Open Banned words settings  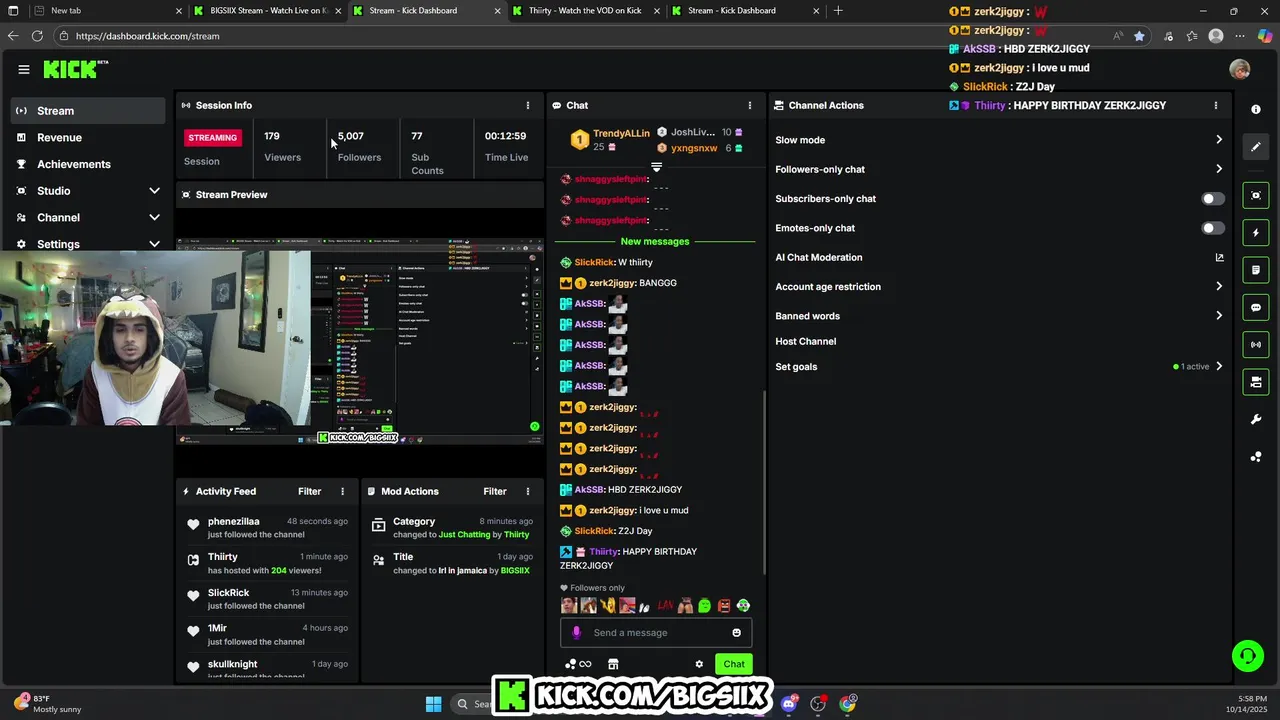(x=999, y=316)
